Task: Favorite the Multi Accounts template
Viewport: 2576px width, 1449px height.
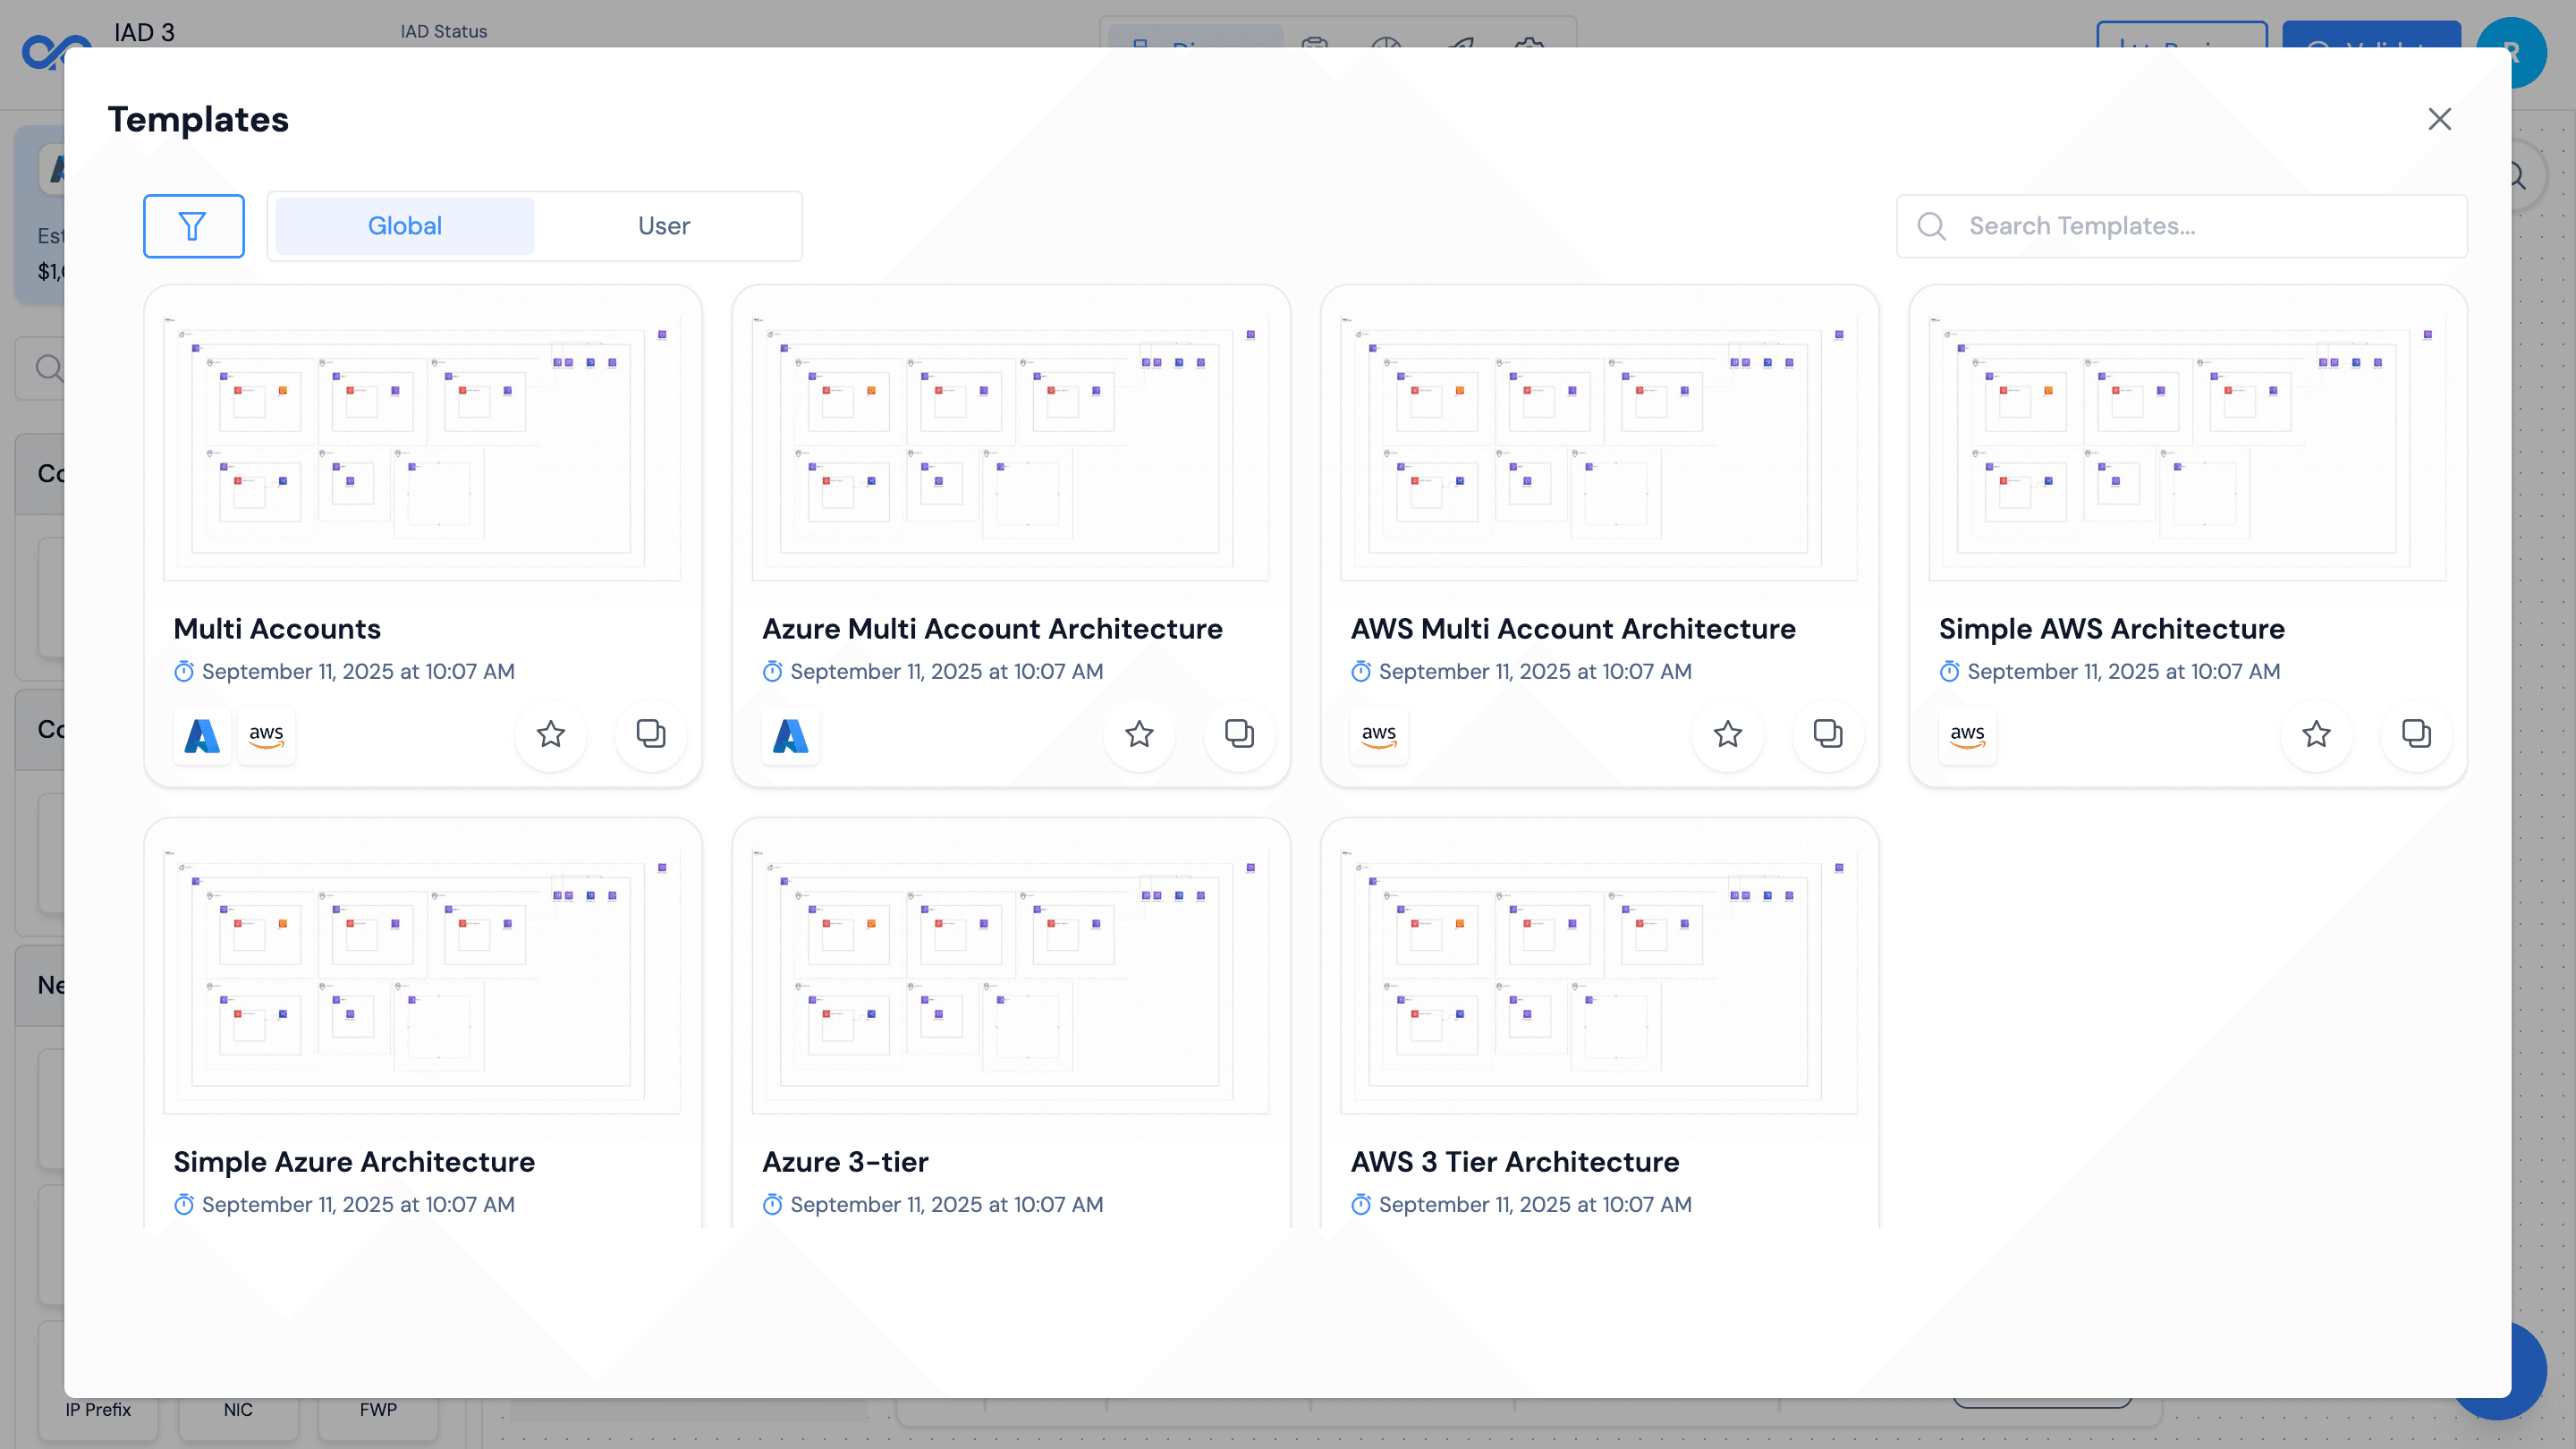Action: (x=551, y=735)
